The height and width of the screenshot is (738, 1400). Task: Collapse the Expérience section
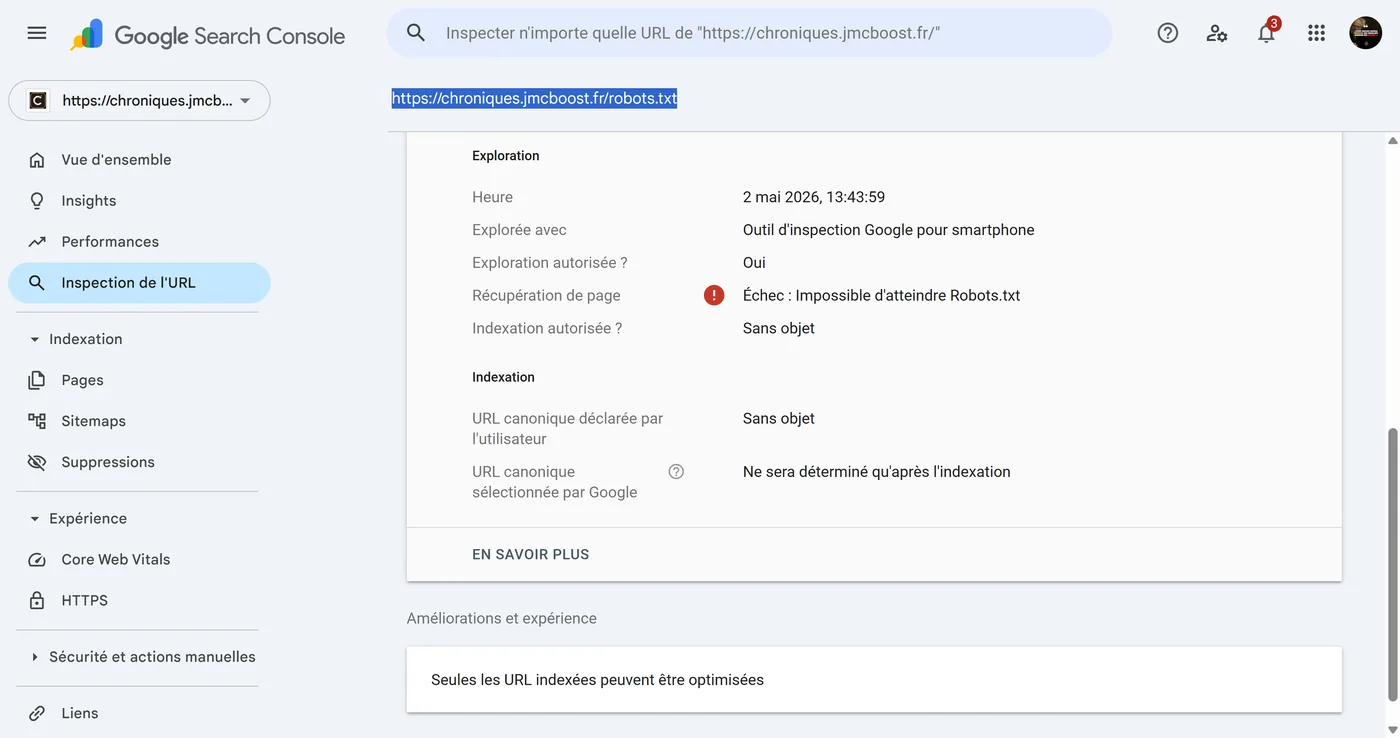(78, 519)
